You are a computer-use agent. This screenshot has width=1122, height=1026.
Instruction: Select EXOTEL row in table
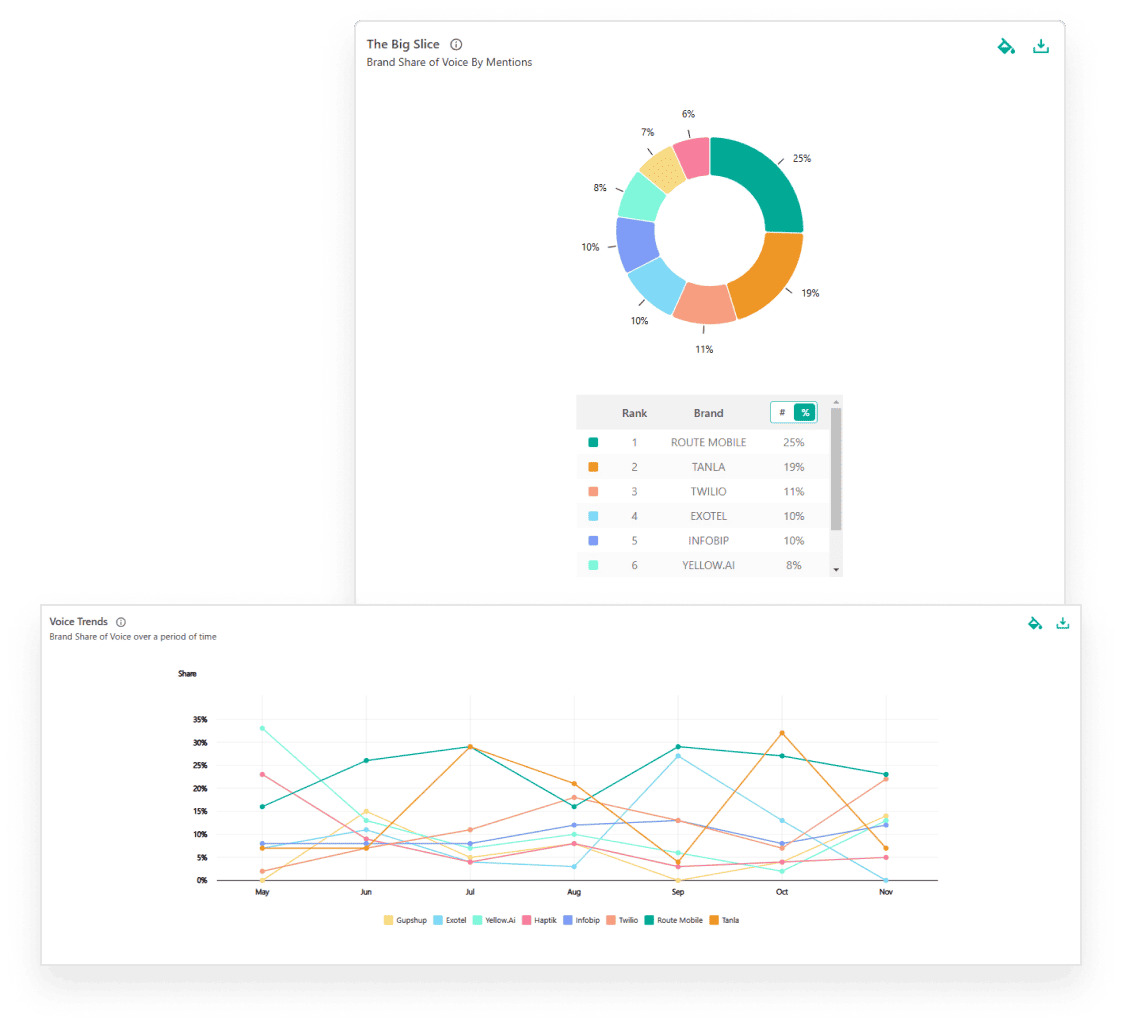click(x=703, y=516)
